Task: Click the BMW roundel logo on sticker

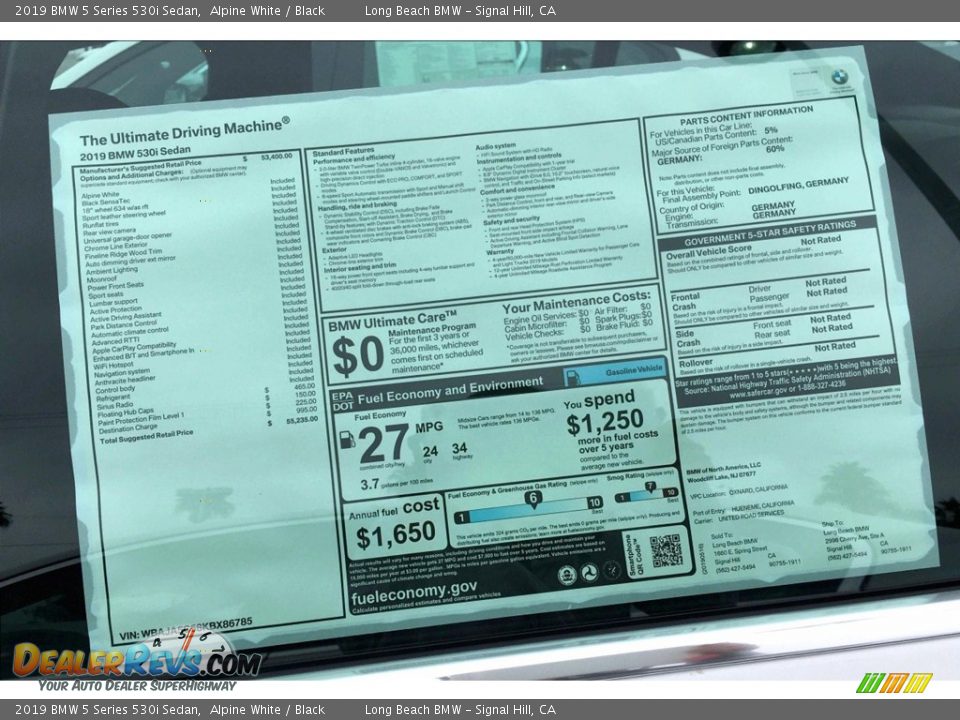Action: pos(839,76)
